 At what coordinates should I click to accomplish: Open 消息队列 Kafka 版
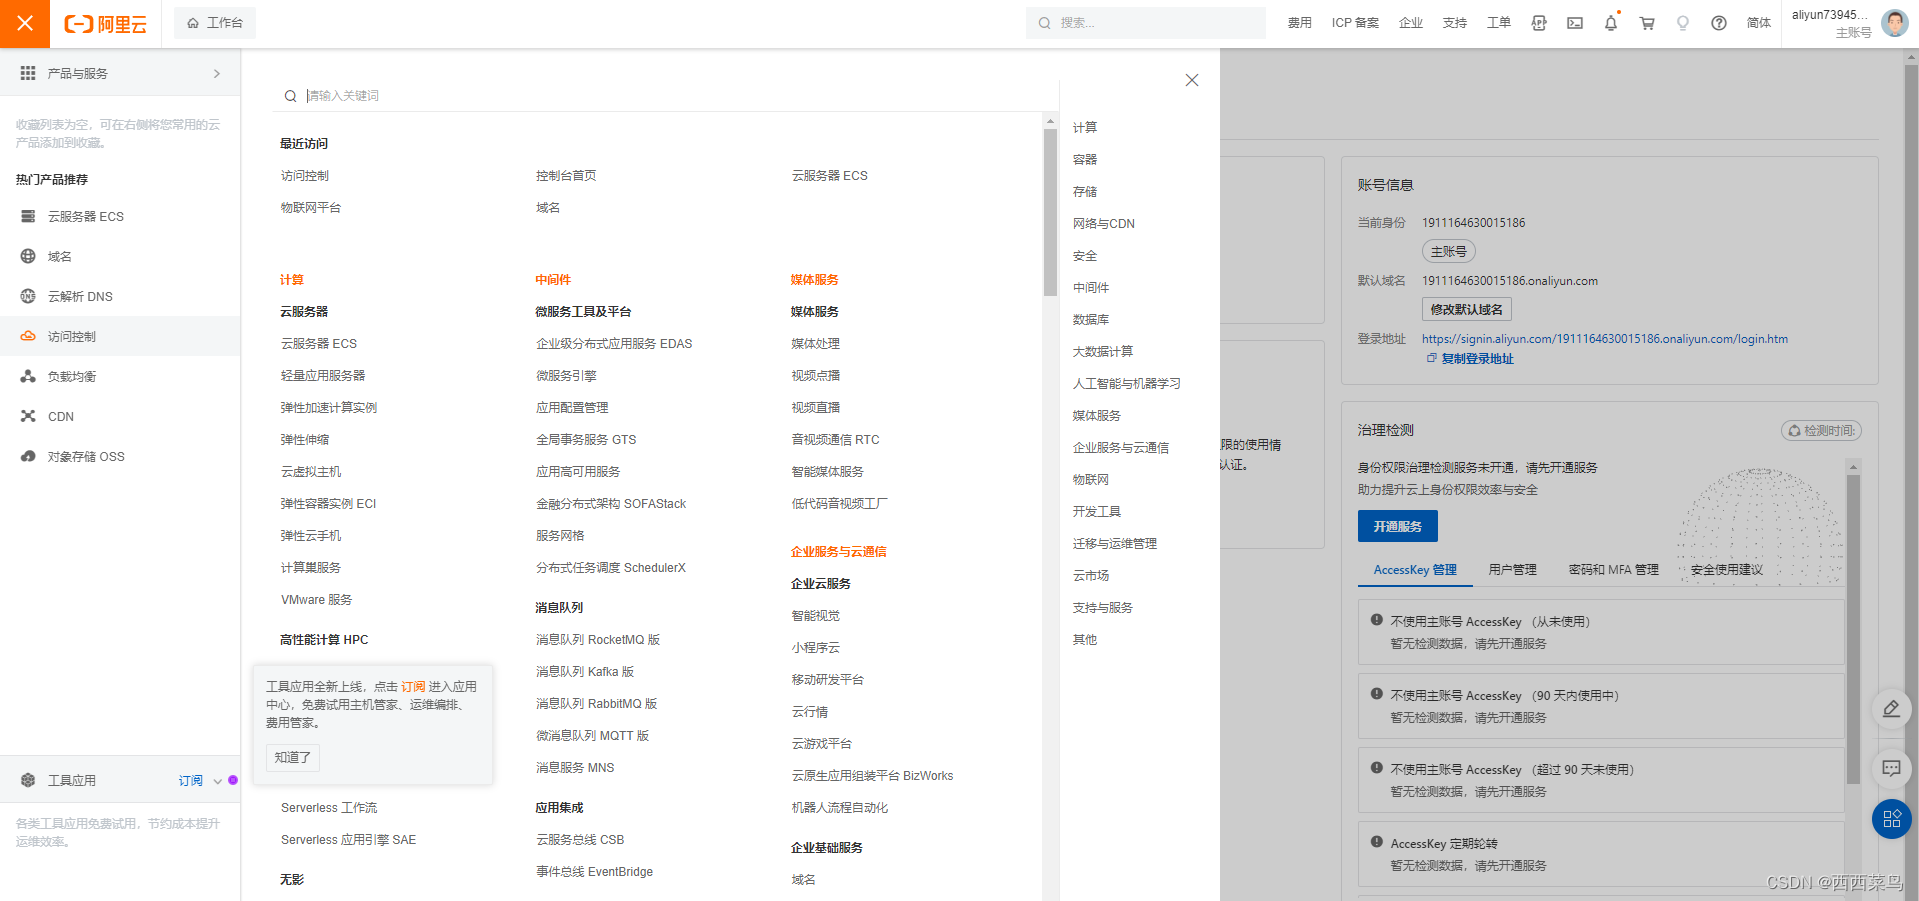click(585, 672)
